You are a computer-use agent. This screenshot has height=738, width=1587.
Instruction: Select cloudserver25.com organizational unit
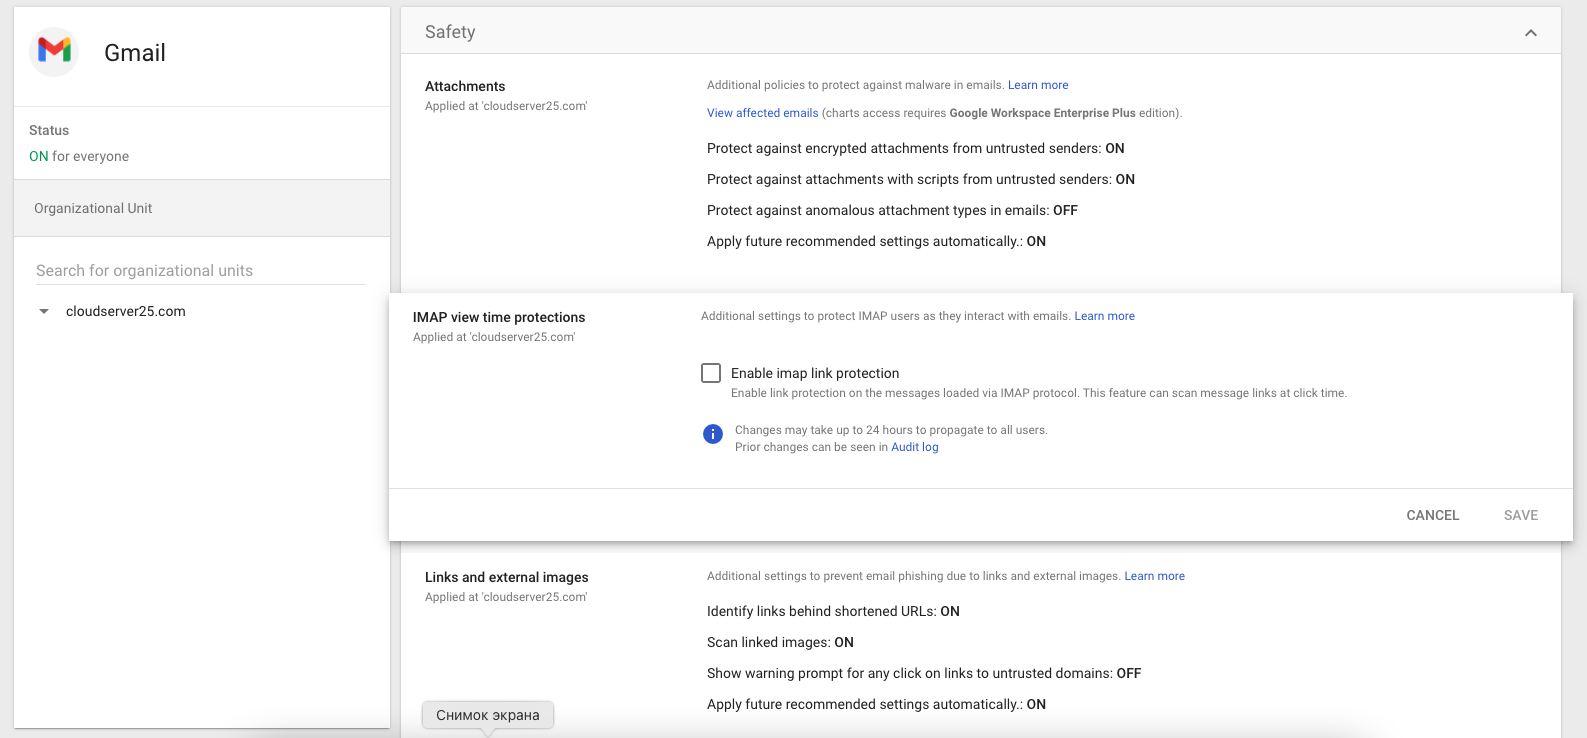pos(126,311)
